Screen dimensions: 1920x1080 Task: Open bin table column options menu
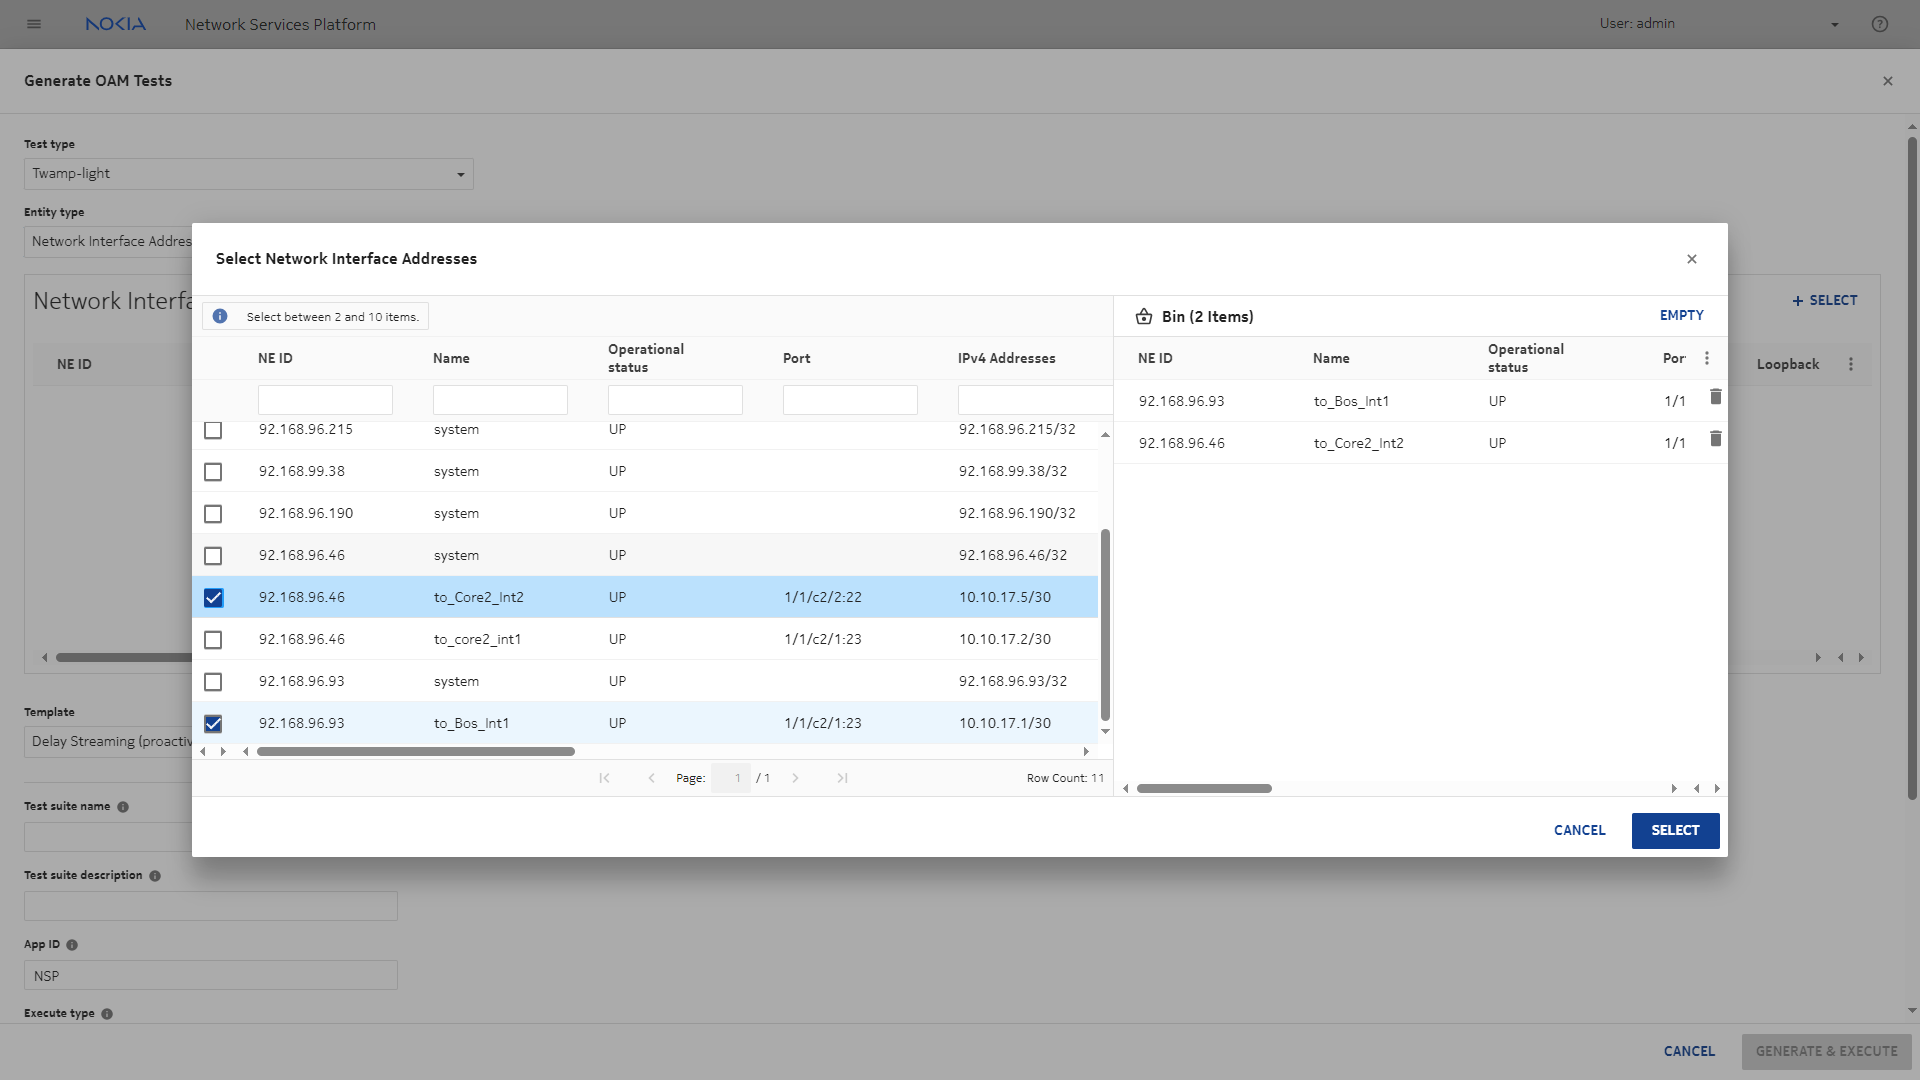(x=1707, y=358)
